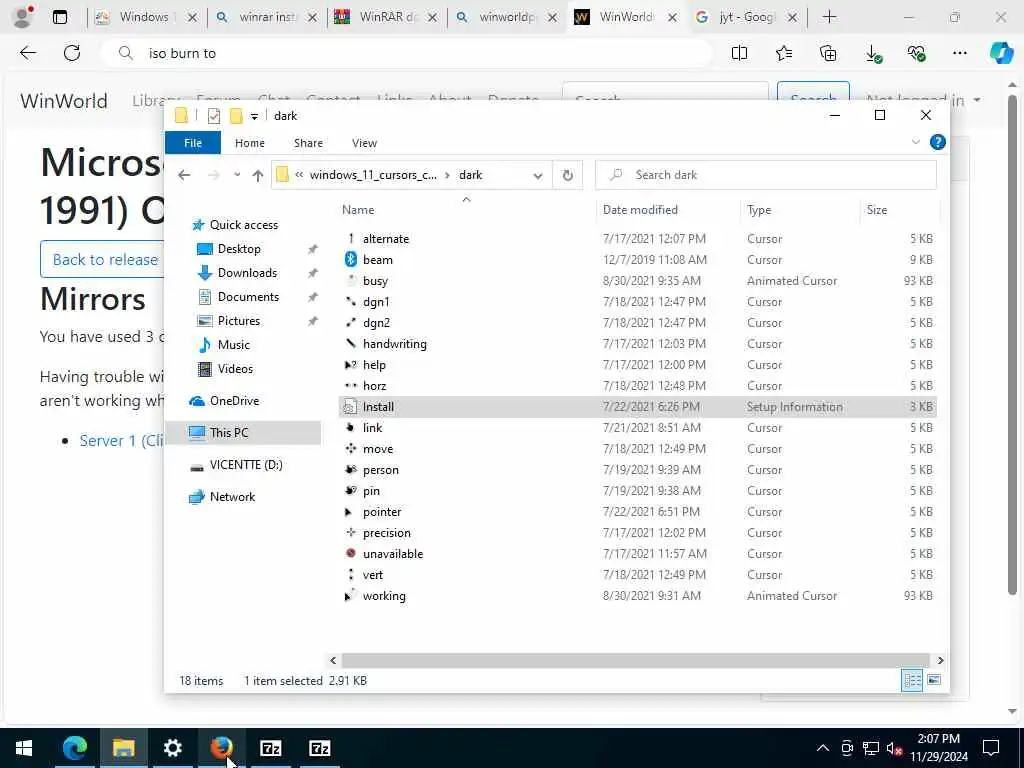Open Edge browser essentials heart icon
This screenshot has width=1024, height=768.
pyautogui.click(x=916, y=54)
